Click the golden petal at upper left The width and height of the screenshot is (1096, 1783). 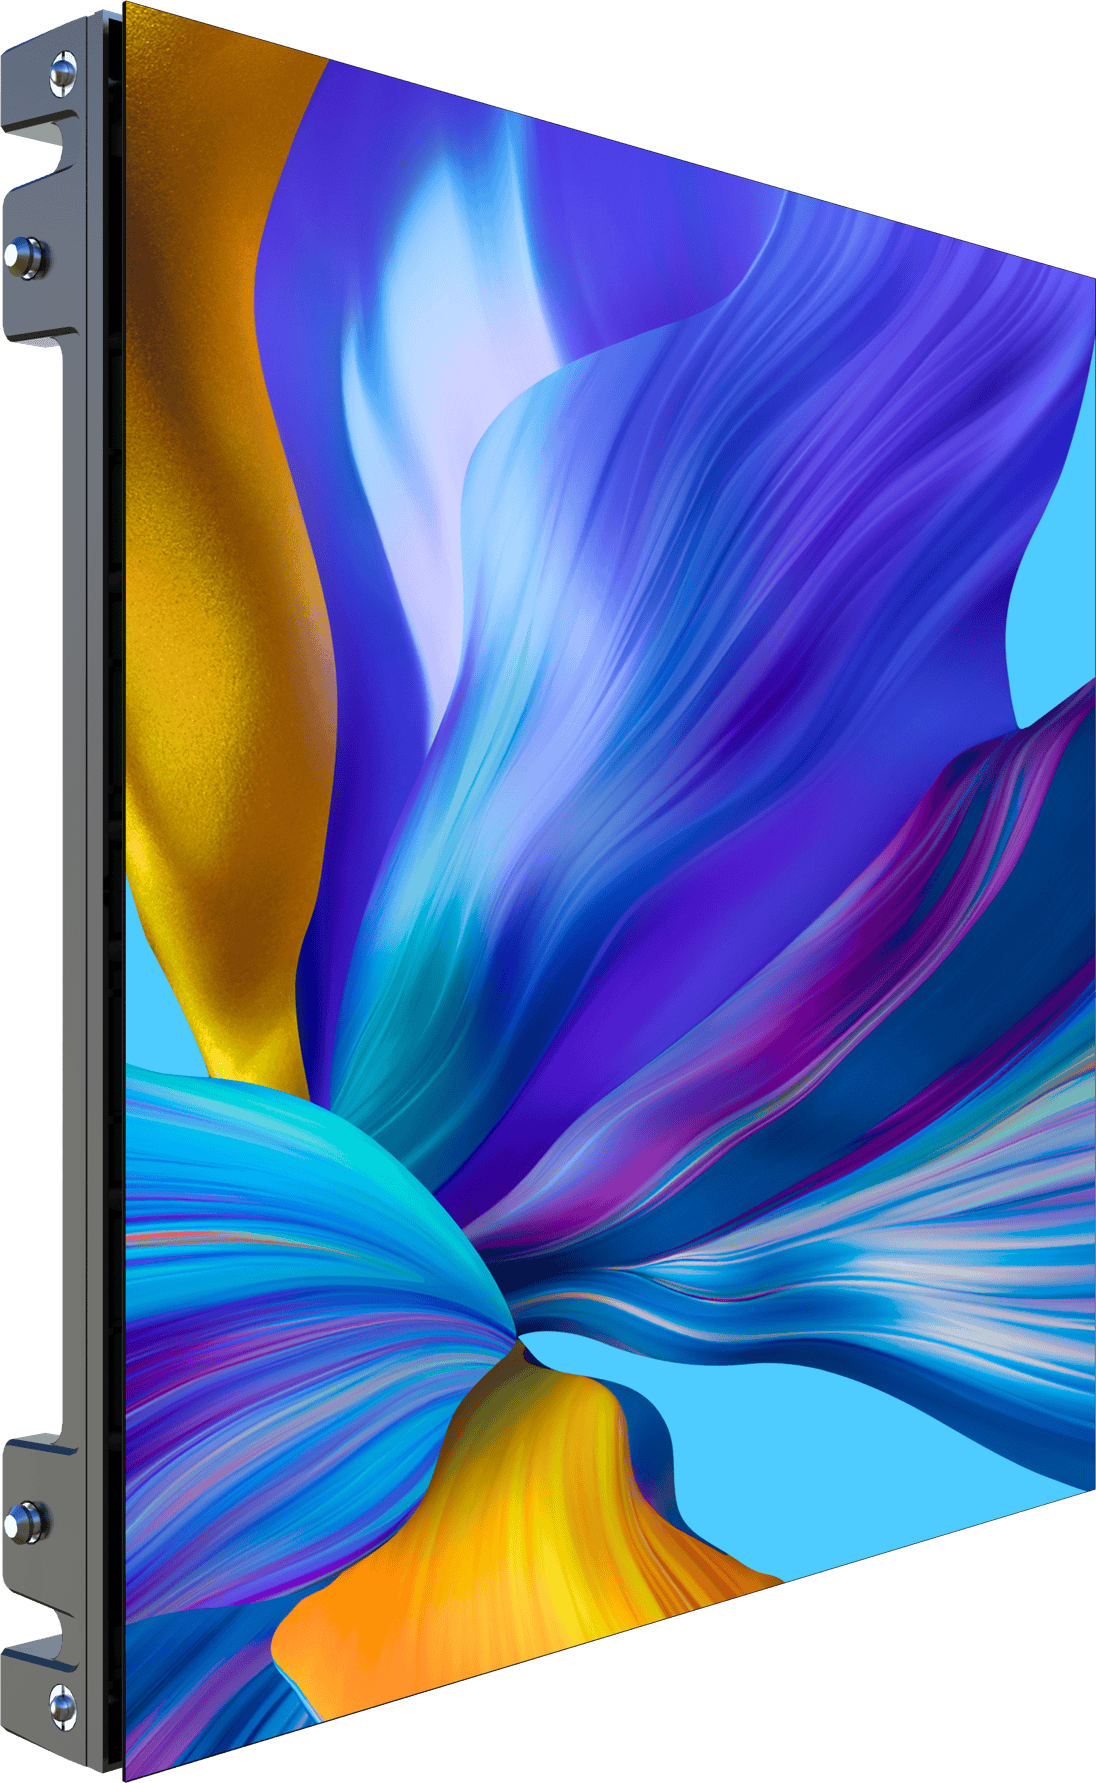pos(220,500)
